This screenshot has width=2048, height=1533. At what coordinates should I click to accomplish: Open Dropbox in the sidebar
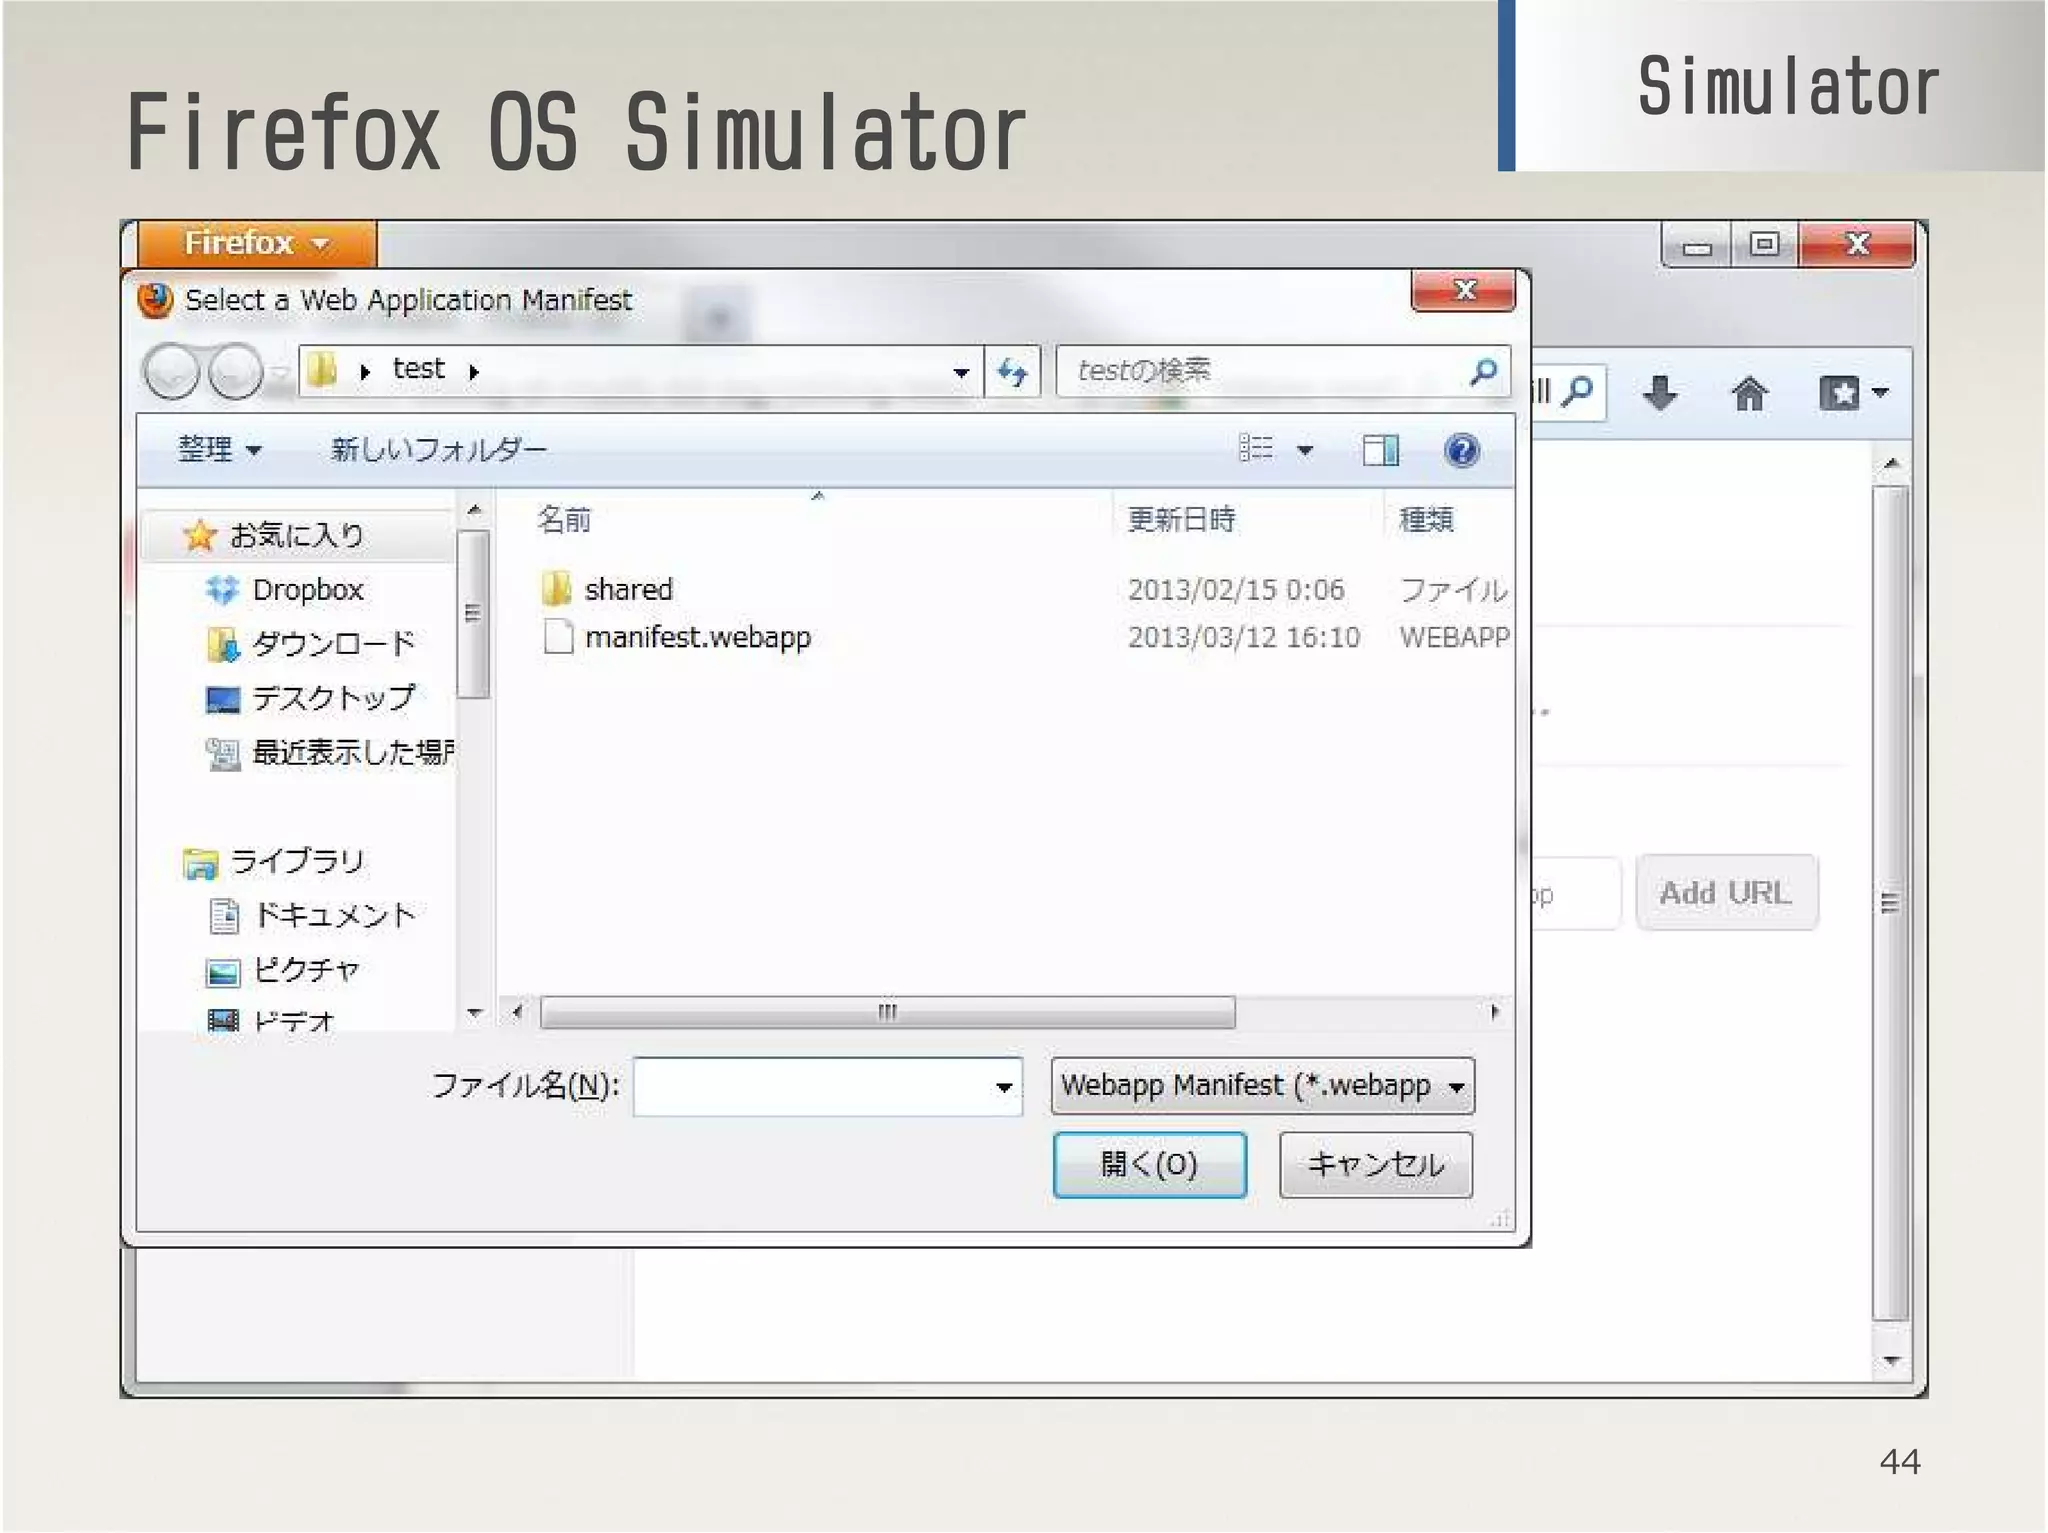308,590
